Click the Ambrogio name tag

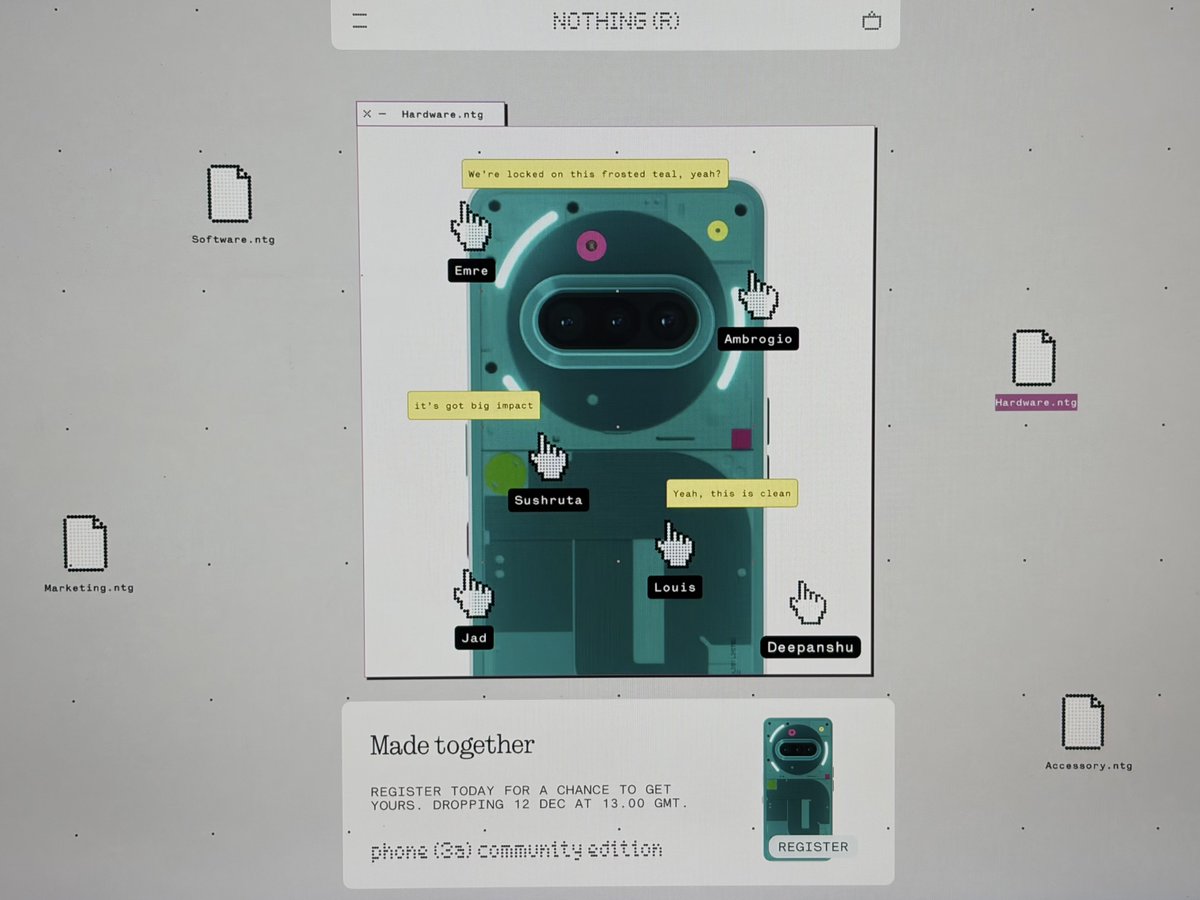[x=758, y=339]
